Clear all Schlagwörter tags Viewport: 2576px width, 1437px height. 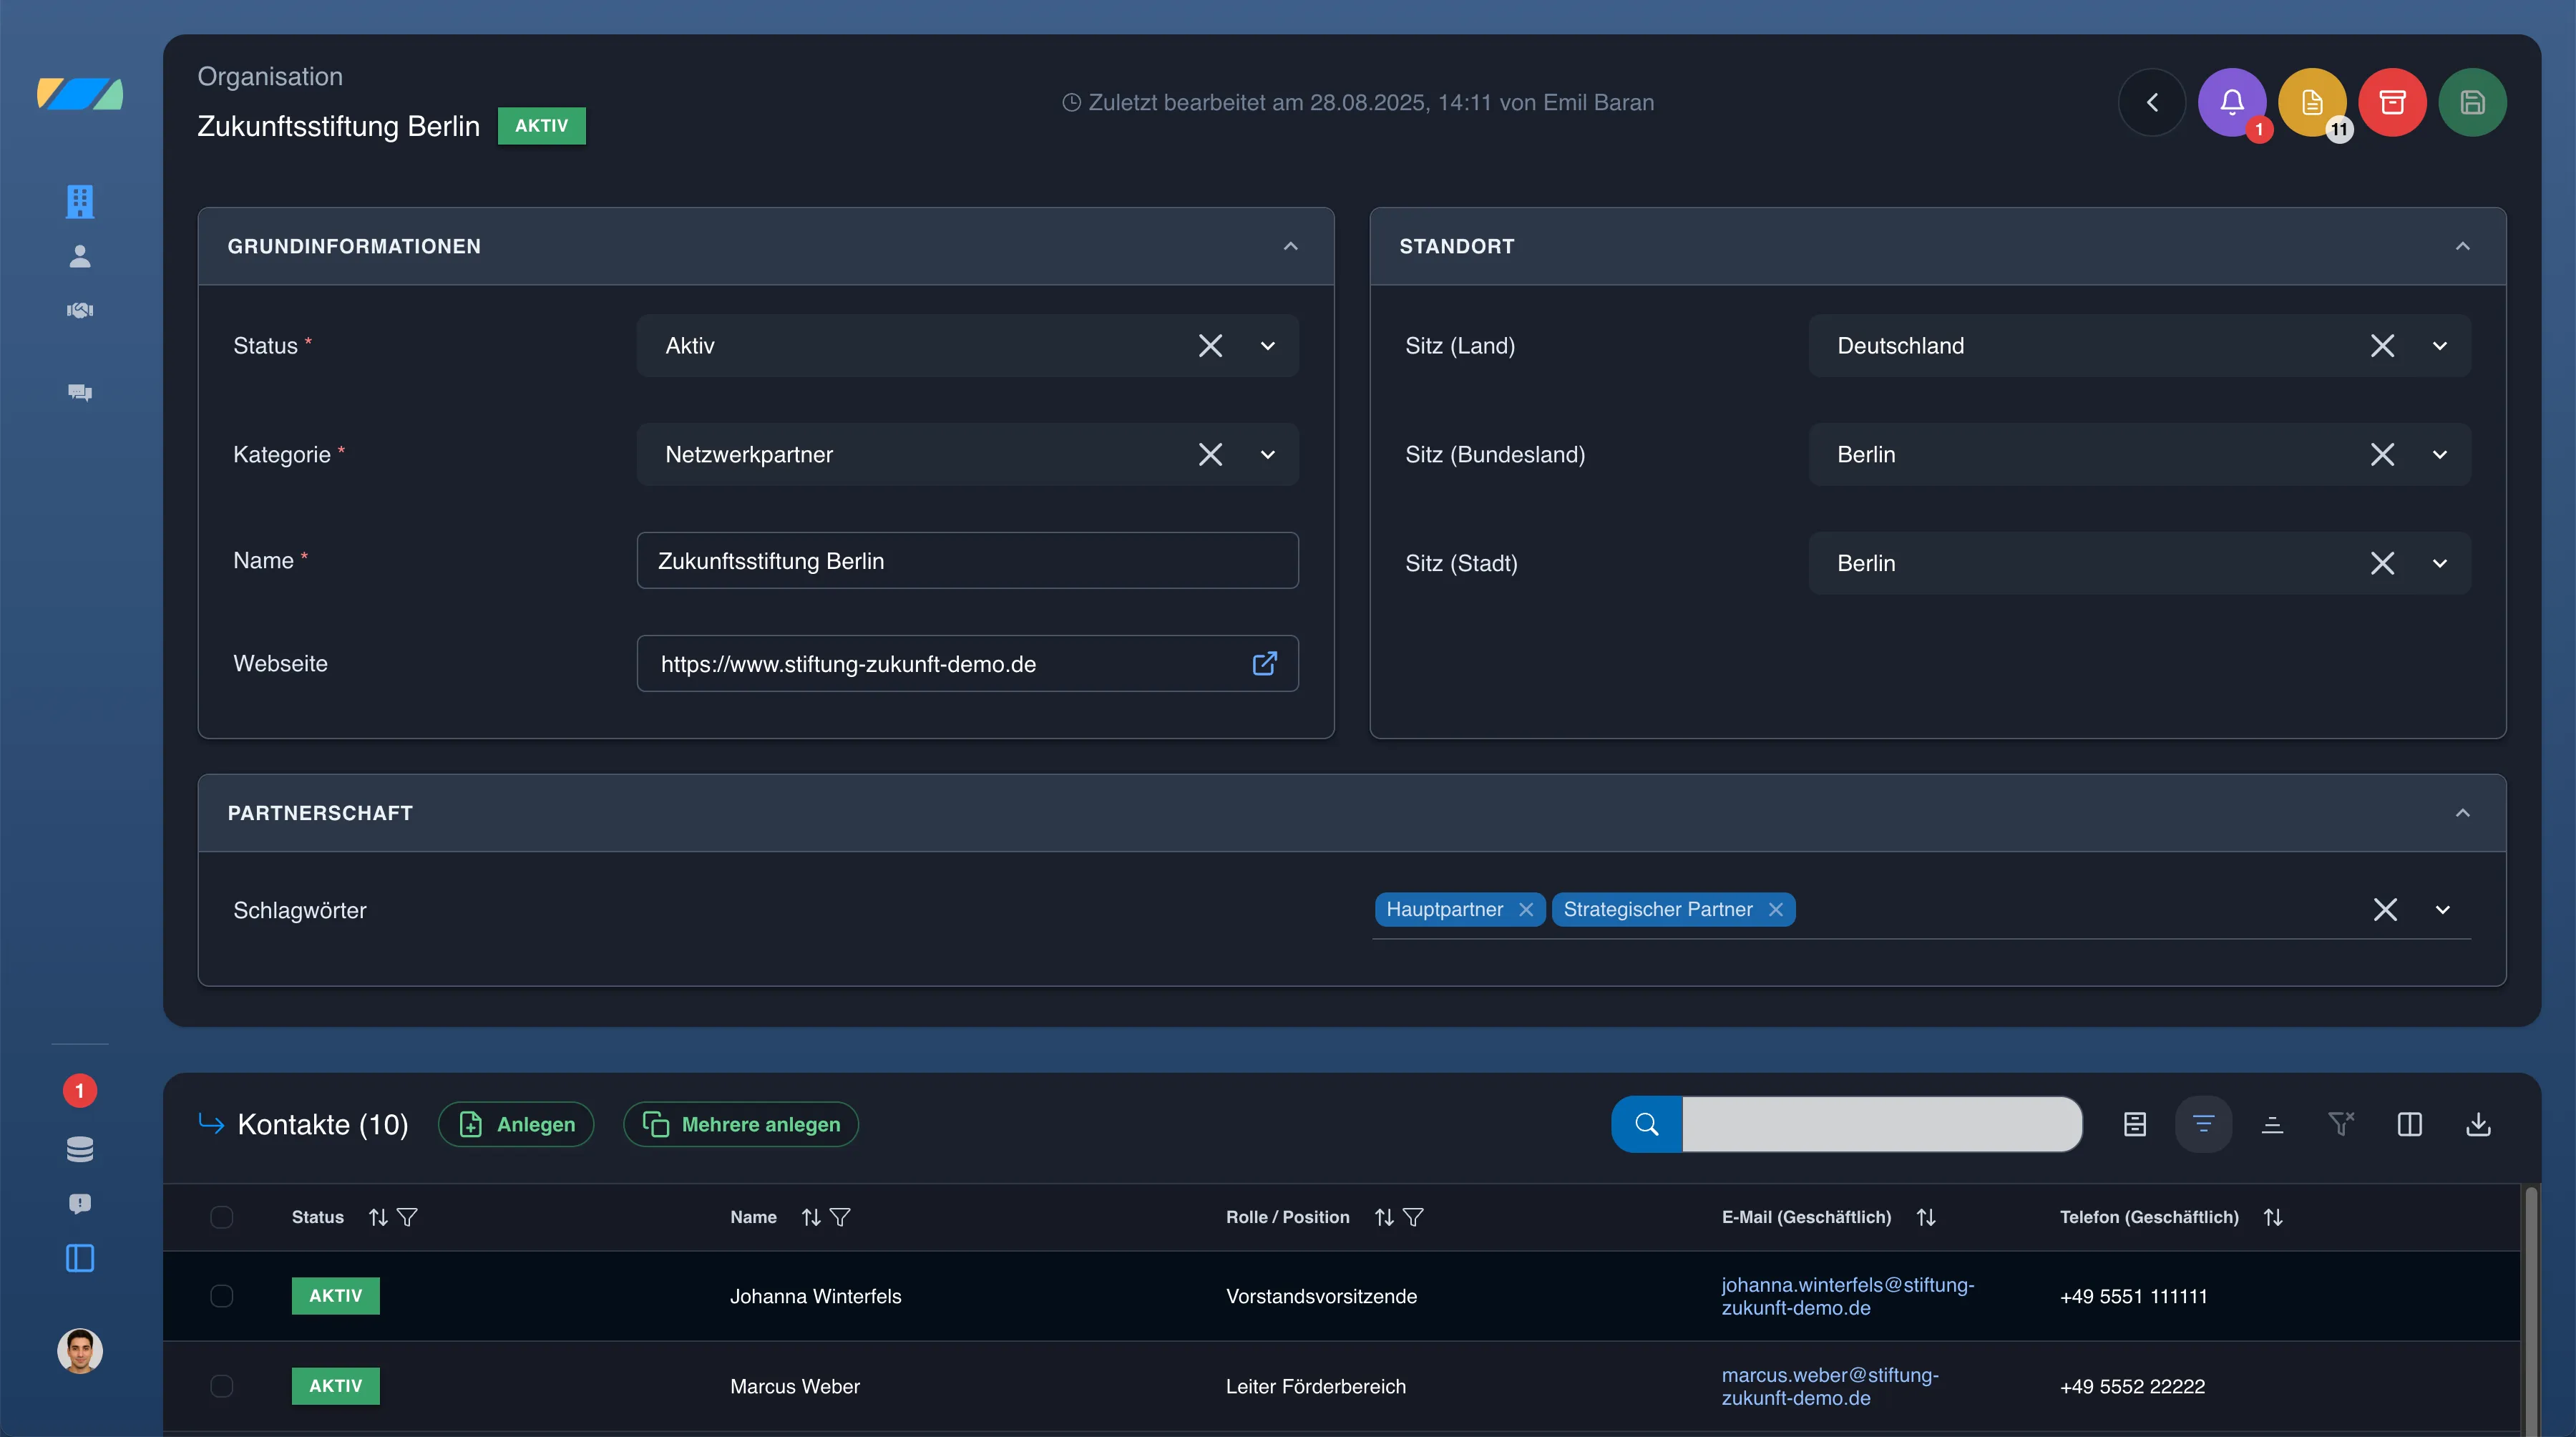pyautogui.click(x=2385, y=910)
